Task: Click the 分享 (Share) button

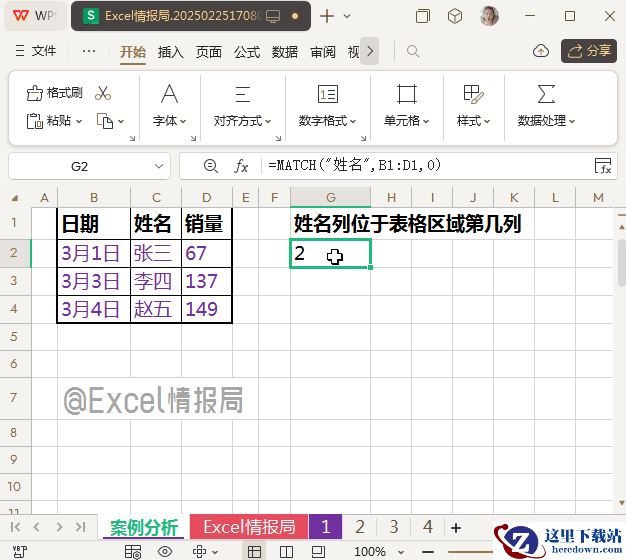Action: pyautogui.click(x=589, y=51)
